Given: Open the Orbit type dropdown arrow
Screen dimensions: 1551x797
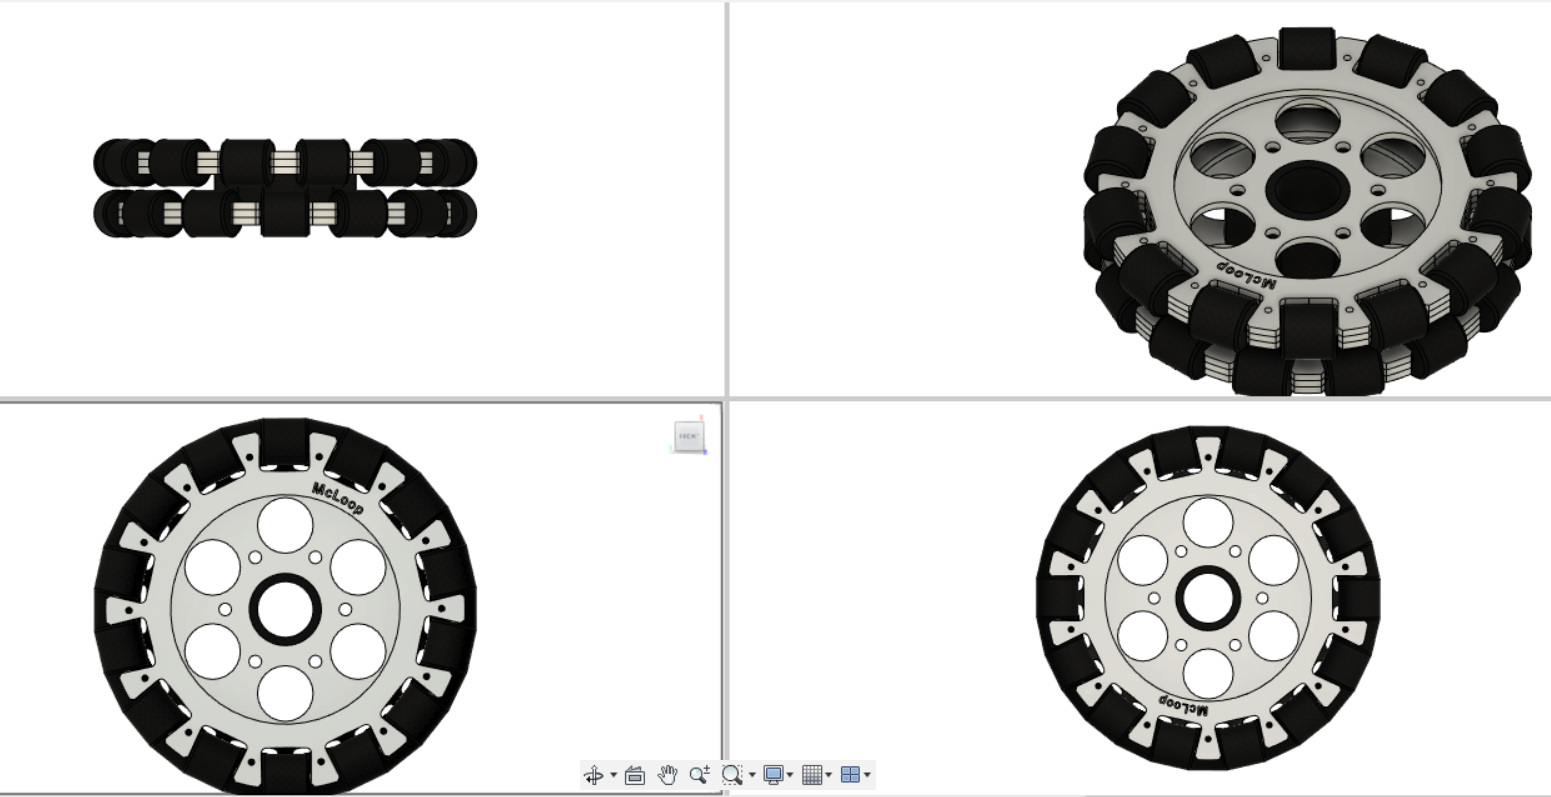Looking at the screenshot, I should click(614, 775).
